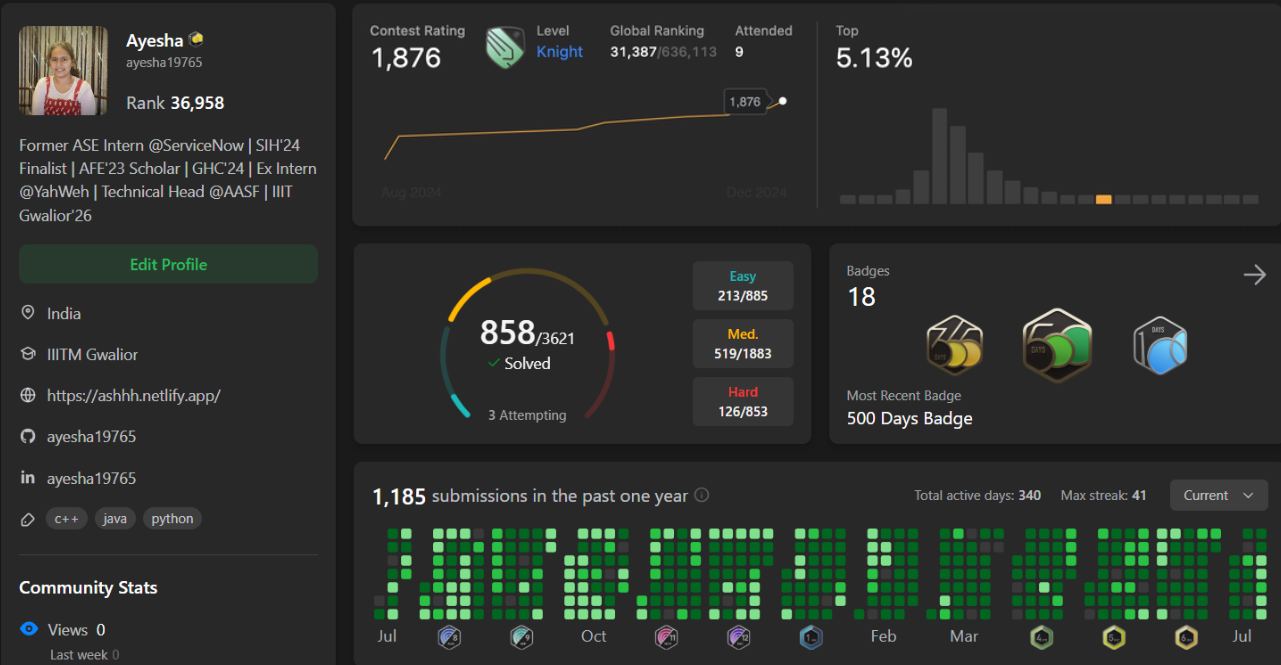Open the Current year dropdown

[1218, 495]
